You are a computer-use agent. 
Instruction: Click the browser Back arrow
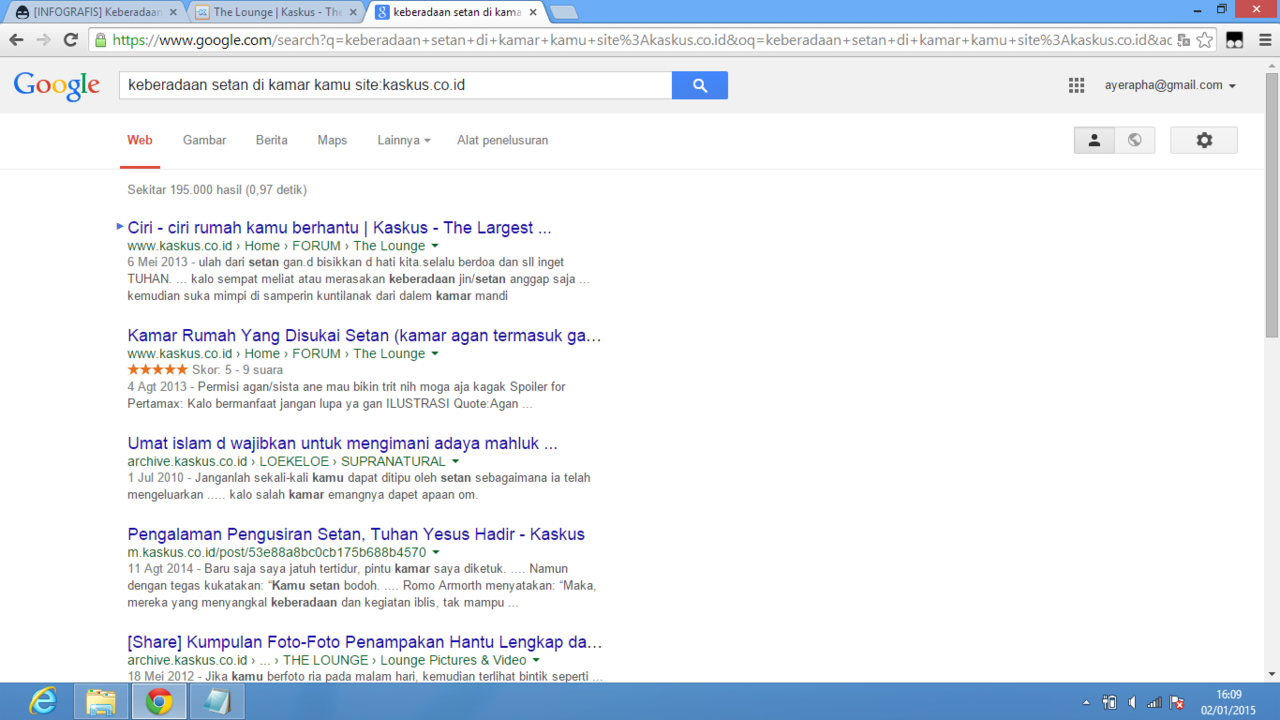point(16,40)
